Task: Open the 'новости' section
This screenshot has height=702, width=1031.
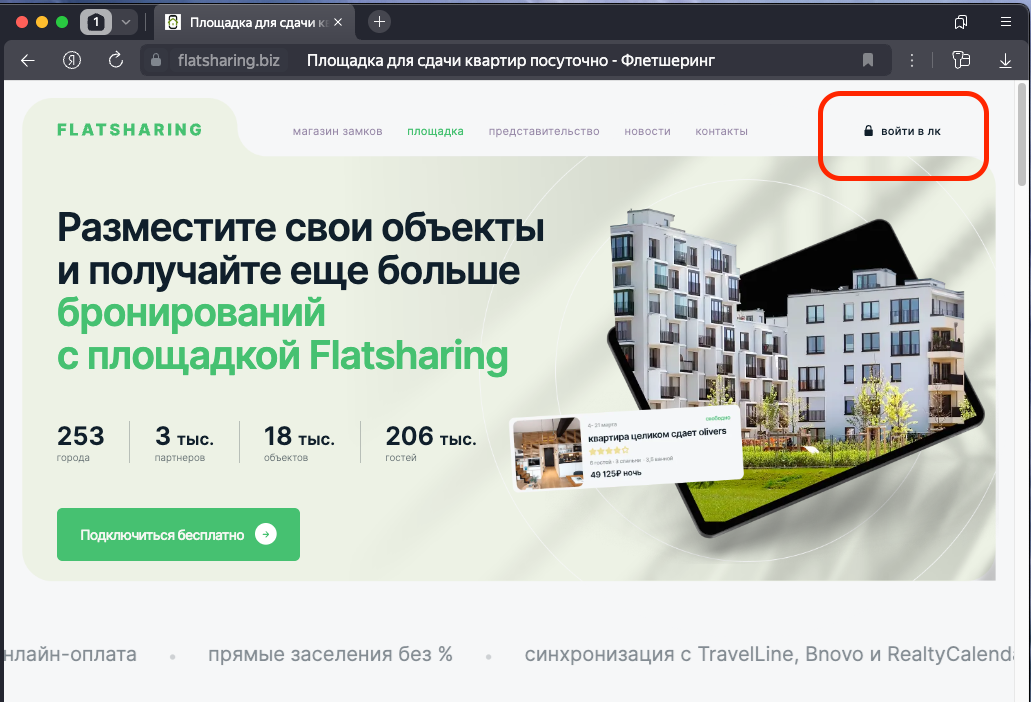Action: 647,131
